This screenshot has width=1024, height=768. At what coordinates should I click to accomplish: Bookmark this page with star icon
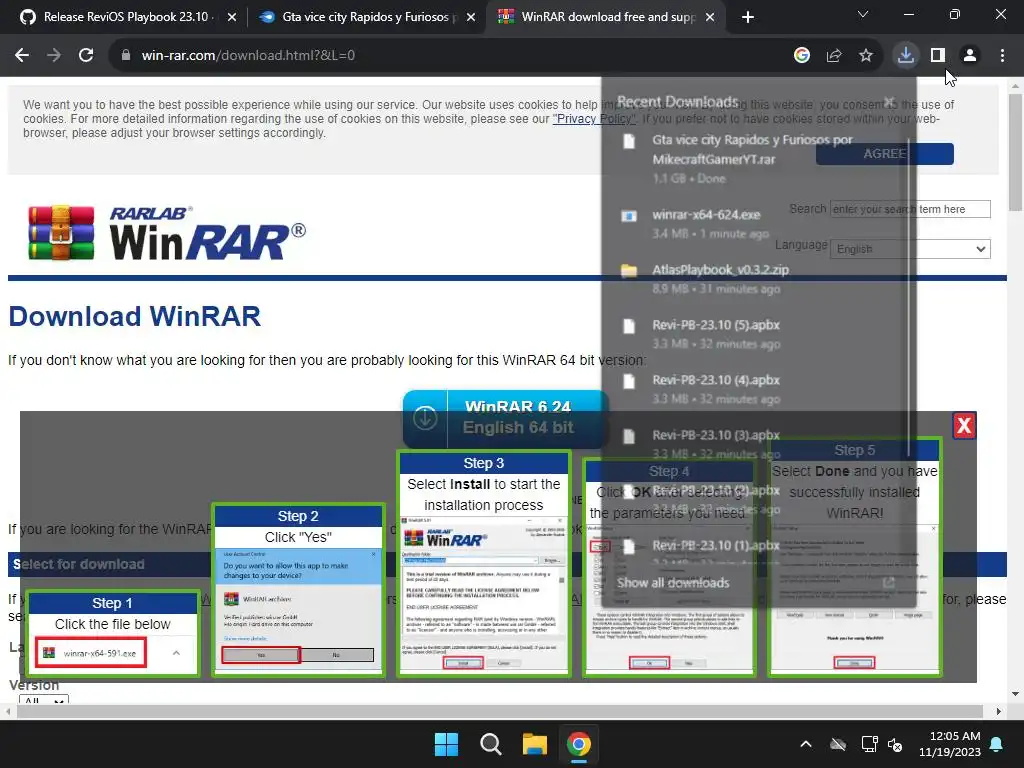(866, 56)
